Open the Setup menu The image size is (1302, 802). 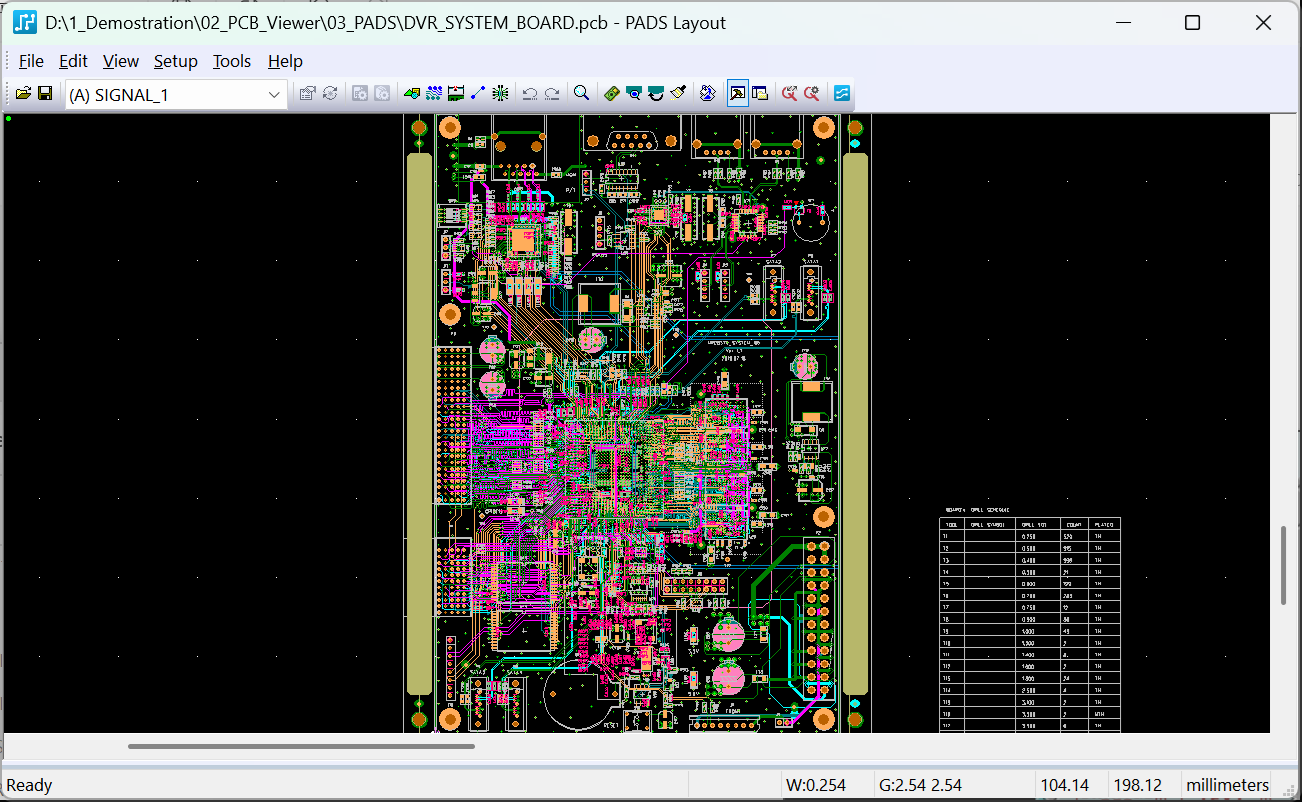[x=175, y=61]
